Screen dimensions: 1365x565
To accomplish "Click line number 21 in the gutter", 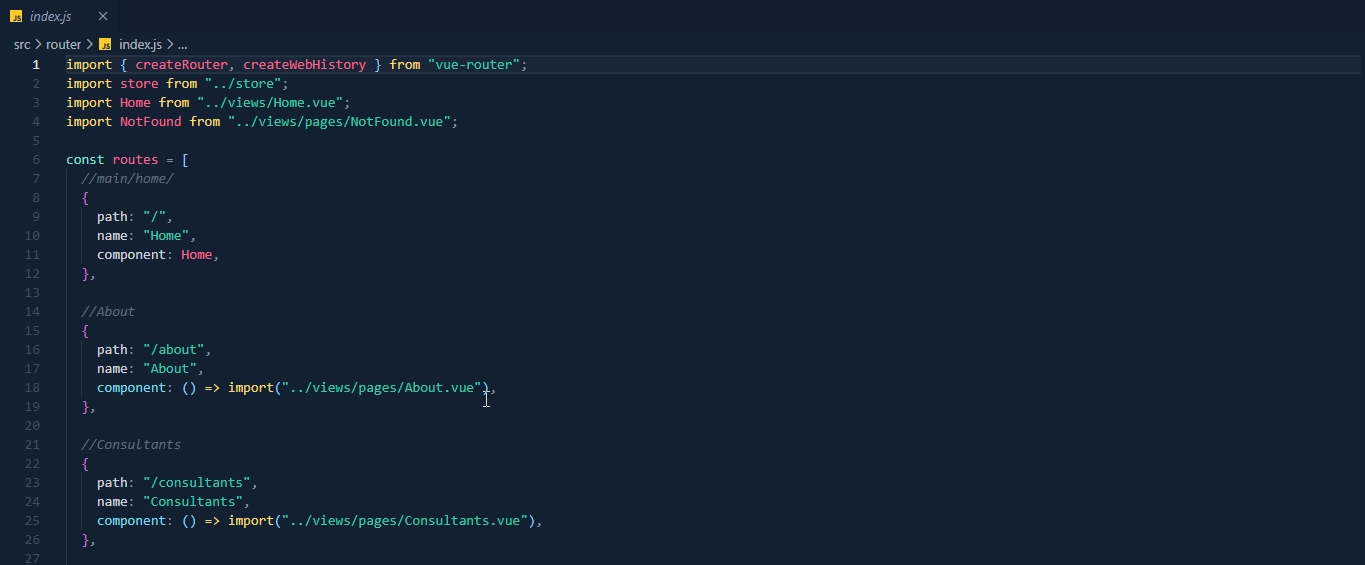I will point(32,444).
